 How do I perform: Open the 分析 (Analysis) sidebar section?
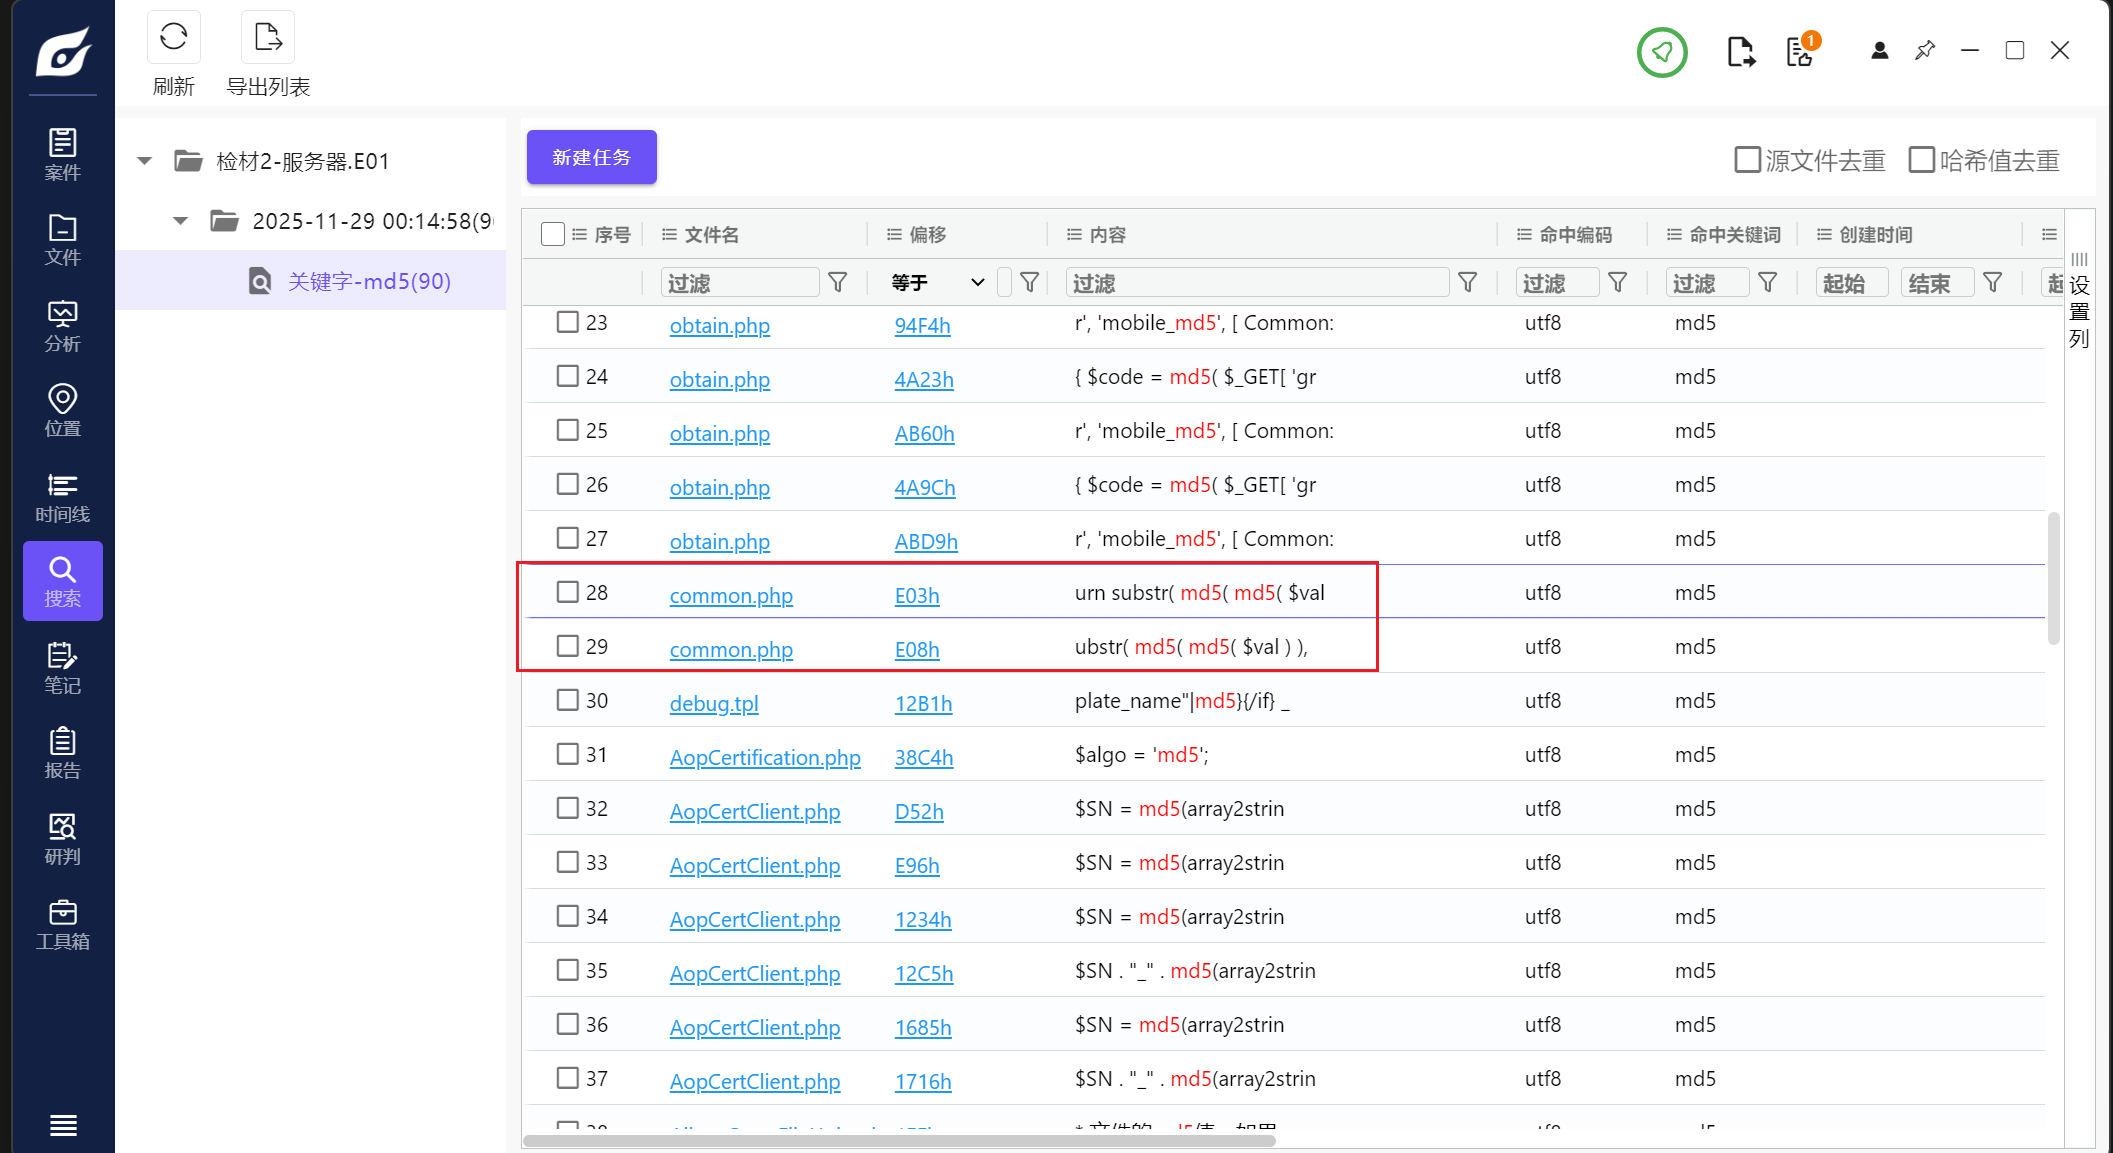(63, 326)
